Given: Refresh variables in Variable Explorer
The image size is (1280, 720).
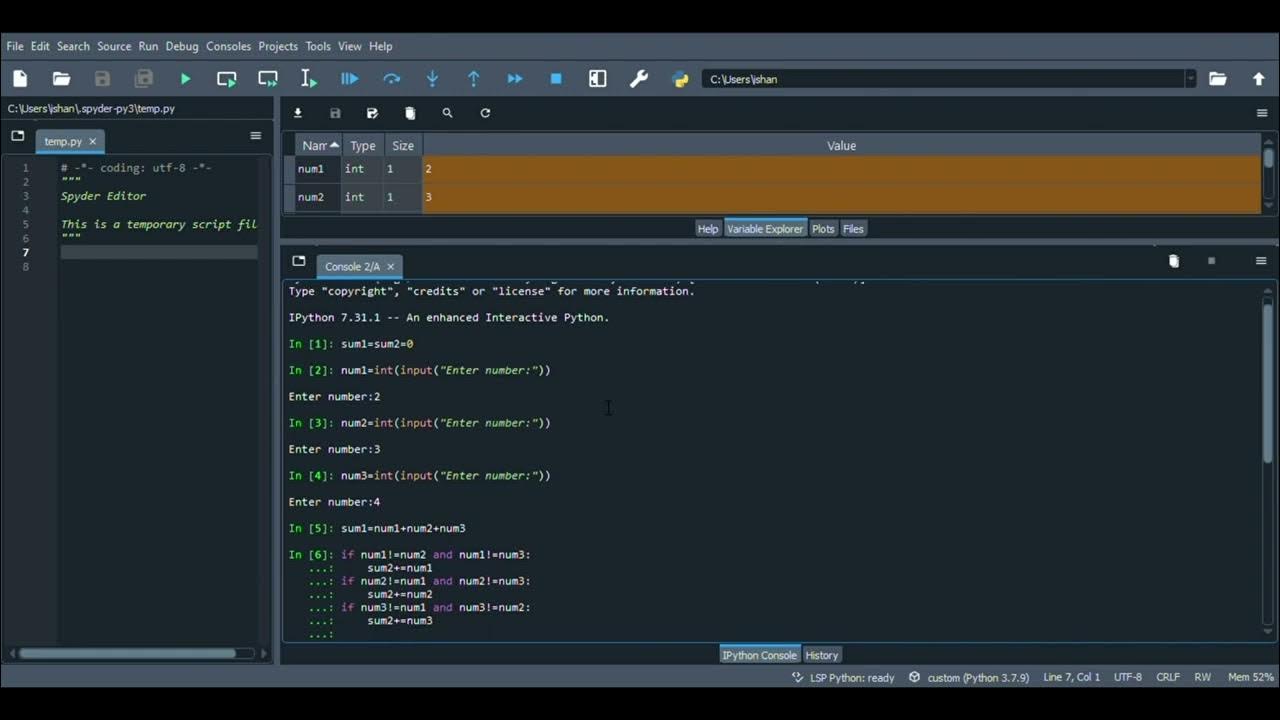Looking at the screenshot, I should coord(485,113).
